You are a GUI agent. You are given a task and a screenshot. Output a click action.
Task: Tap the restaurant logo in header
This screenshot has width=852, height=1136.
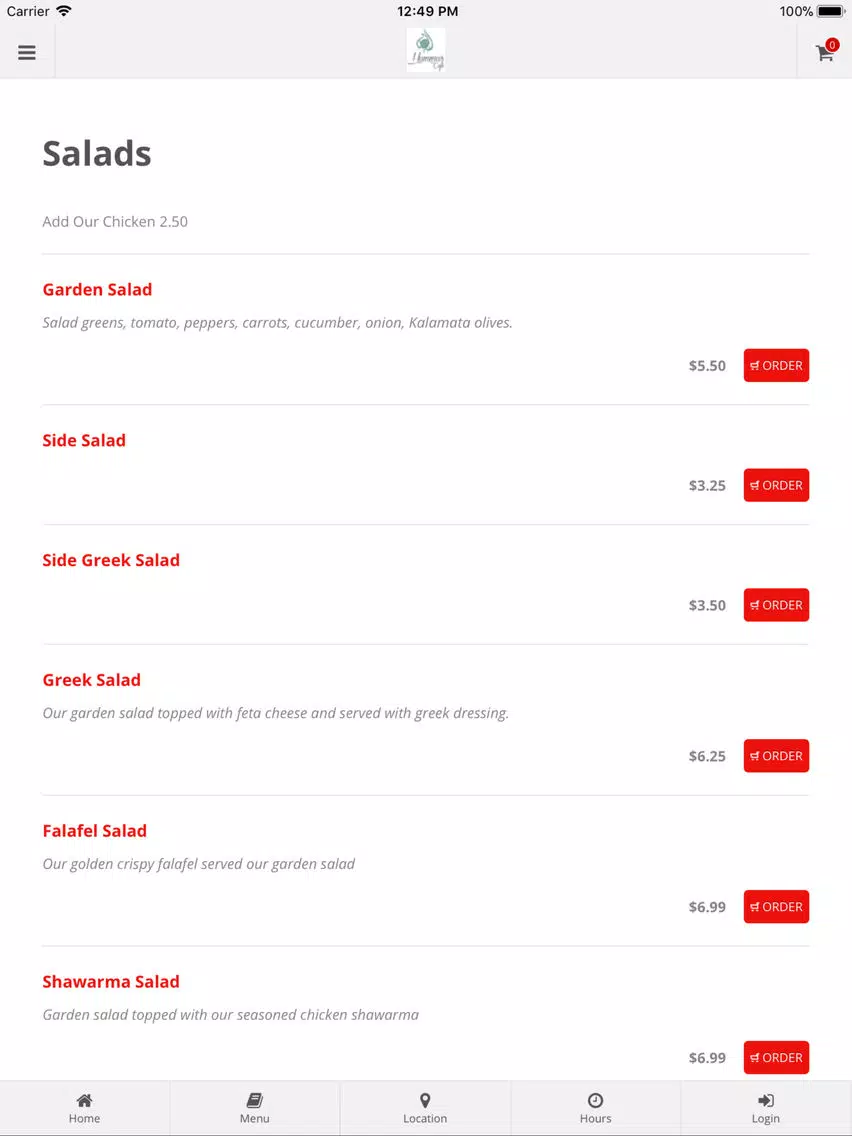tap(426, 50)
